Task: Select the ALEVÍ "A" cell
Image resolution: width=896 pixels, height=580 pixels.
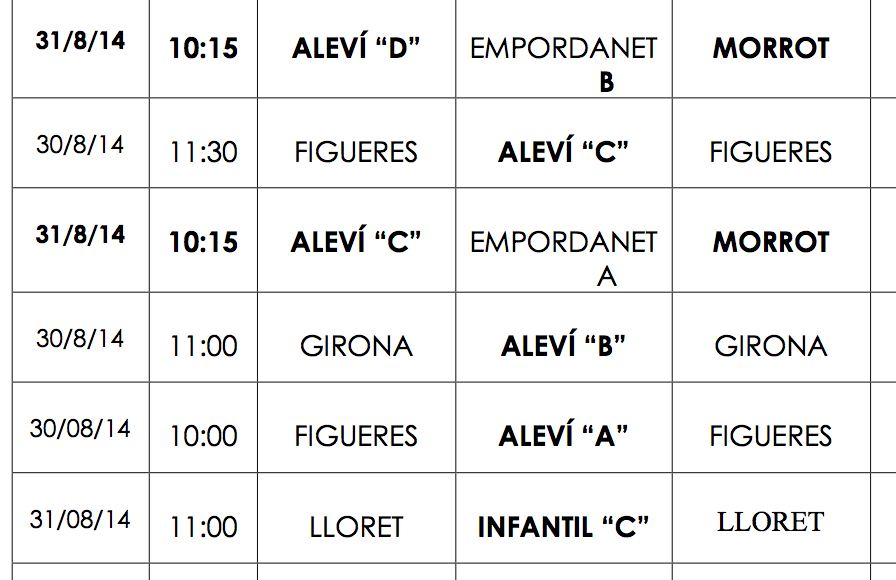Action: tap(563, 436)
